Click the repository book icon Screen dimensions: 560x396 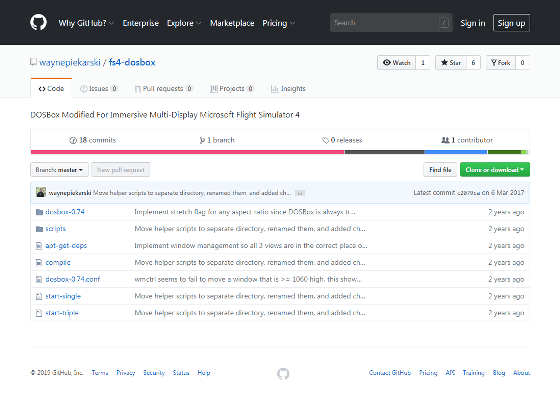tap(33, 62)
